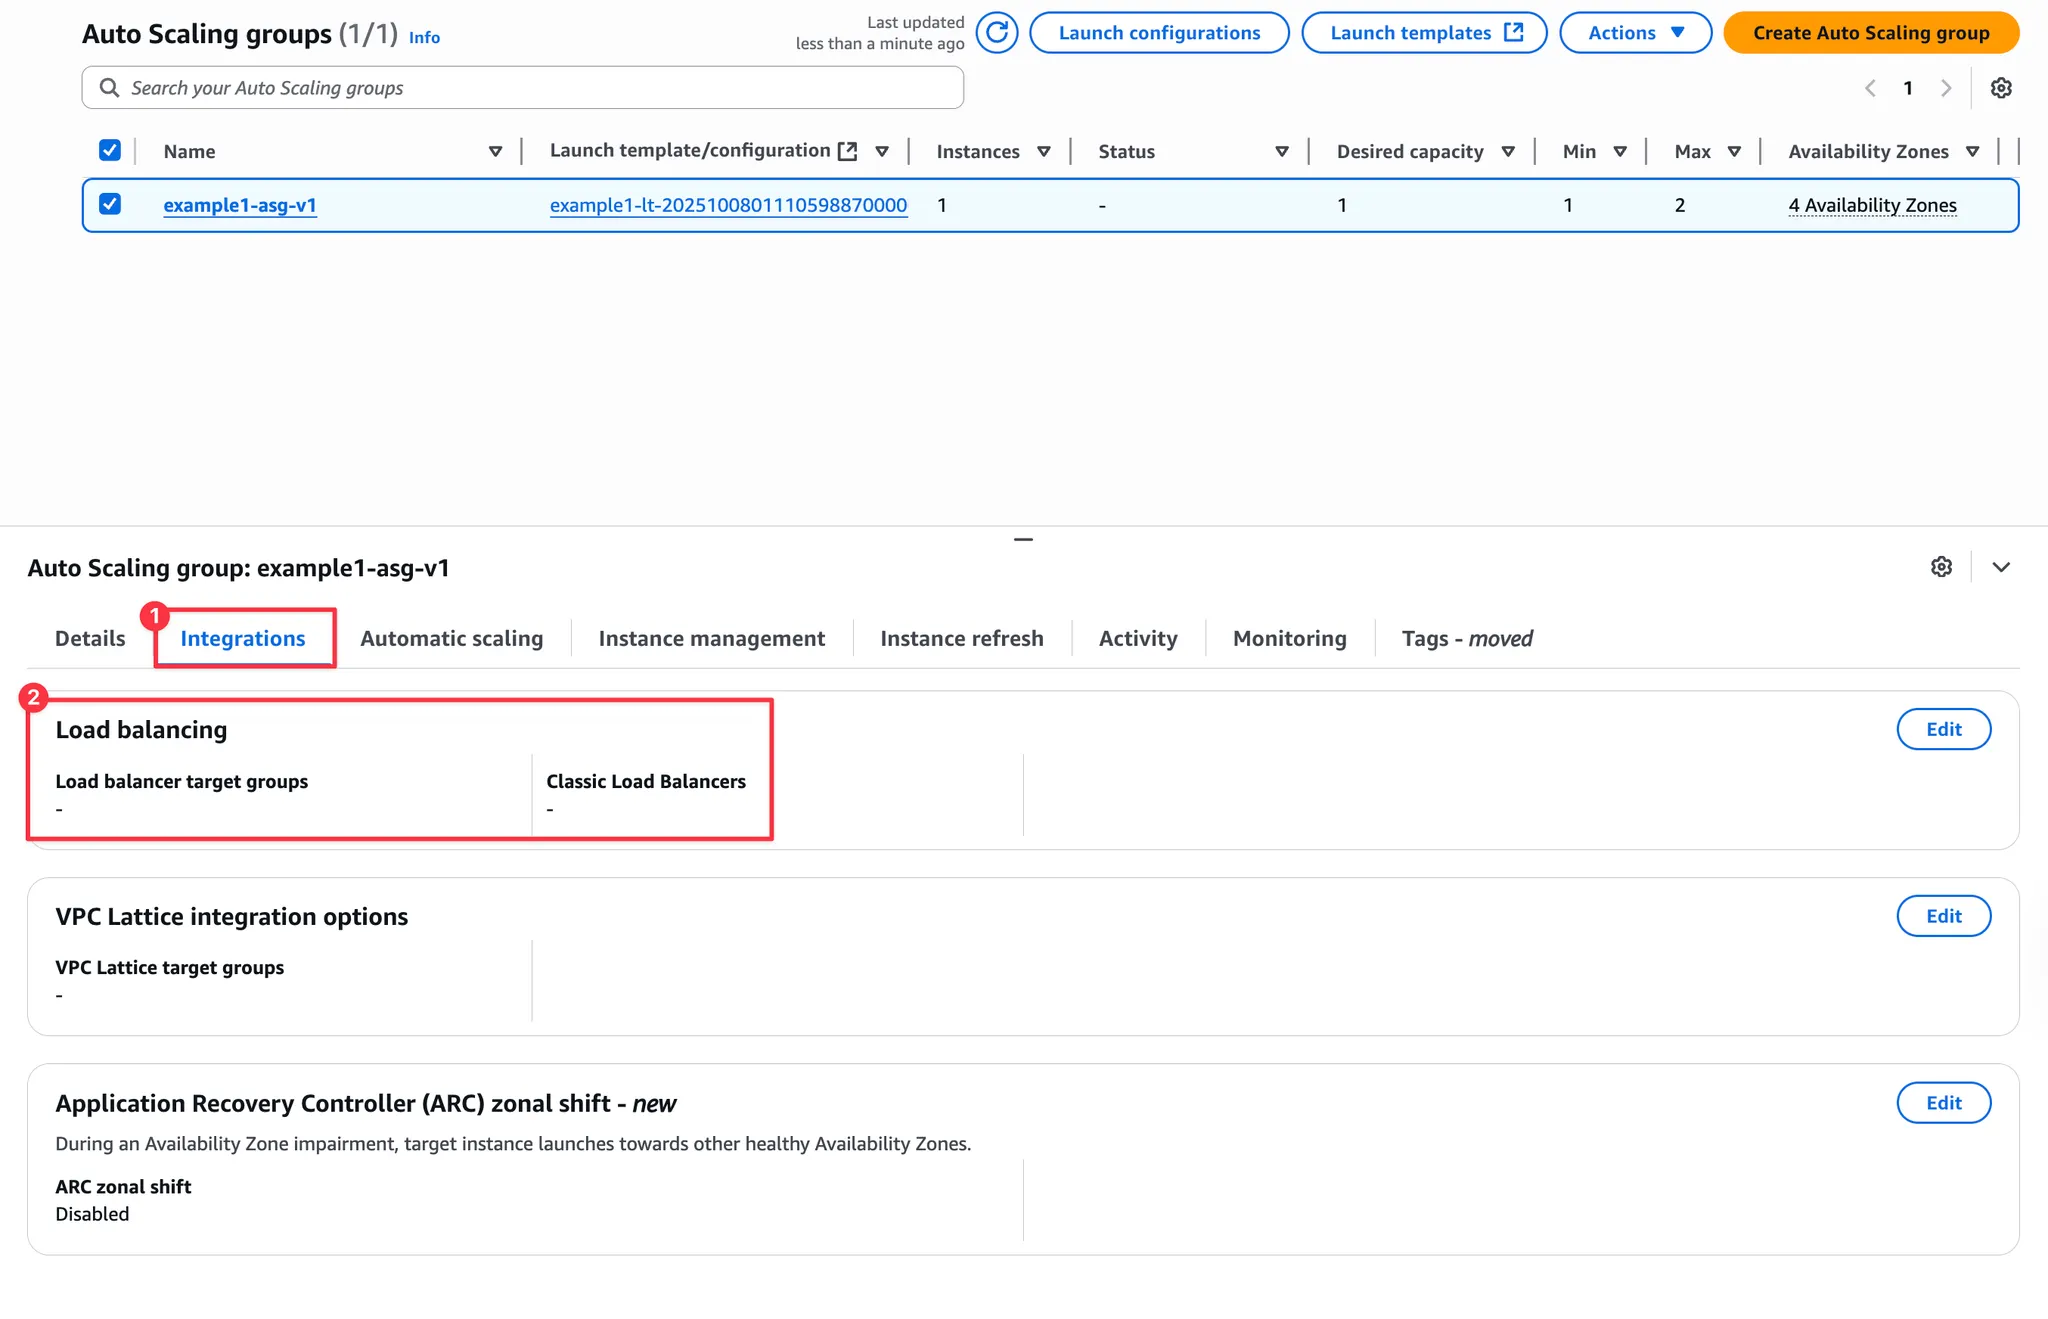Click the next page arrow icon
This screenshot has width=2048, height=1319.
(x=1946, y=88)
